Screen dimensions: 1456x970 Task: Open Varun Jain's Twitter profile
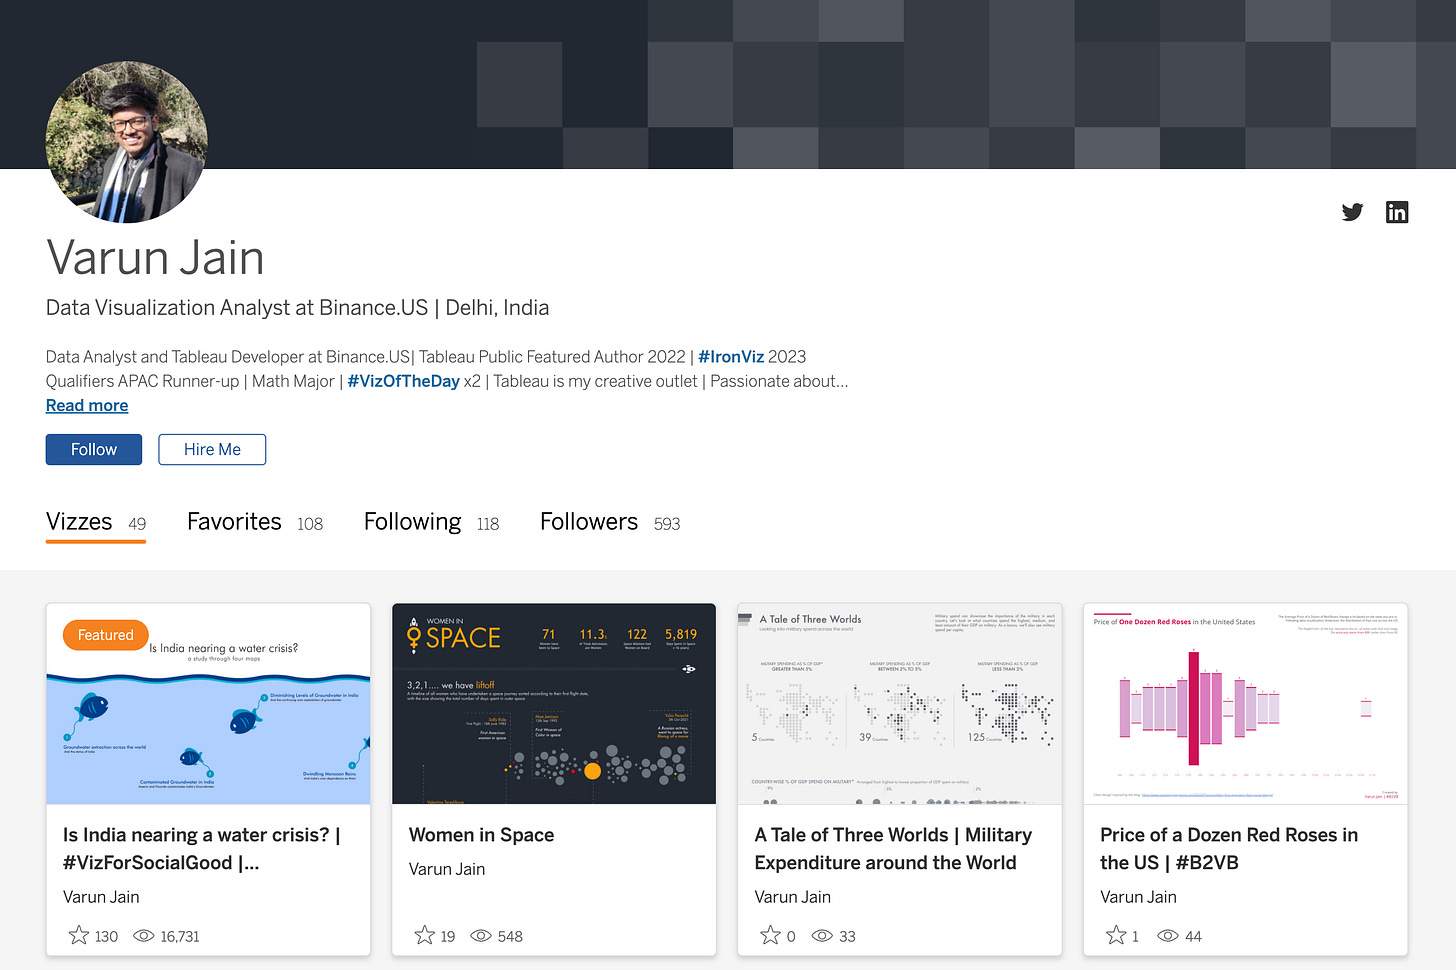[1352, 212]
